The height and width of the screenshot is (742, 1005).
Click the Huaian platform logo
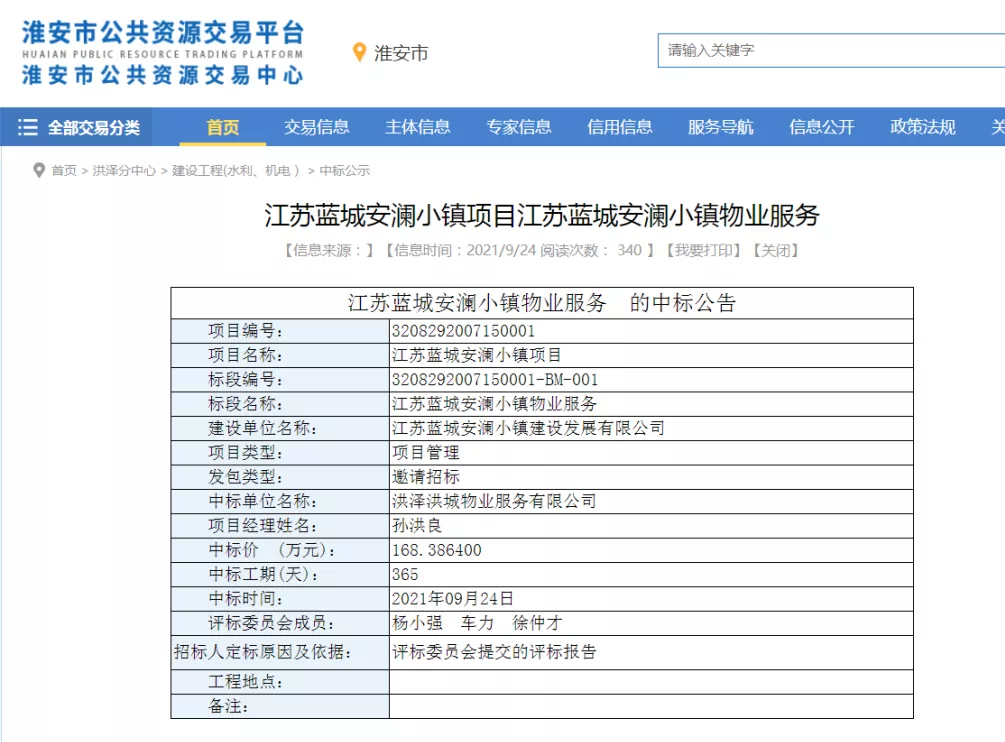point(162,52)
